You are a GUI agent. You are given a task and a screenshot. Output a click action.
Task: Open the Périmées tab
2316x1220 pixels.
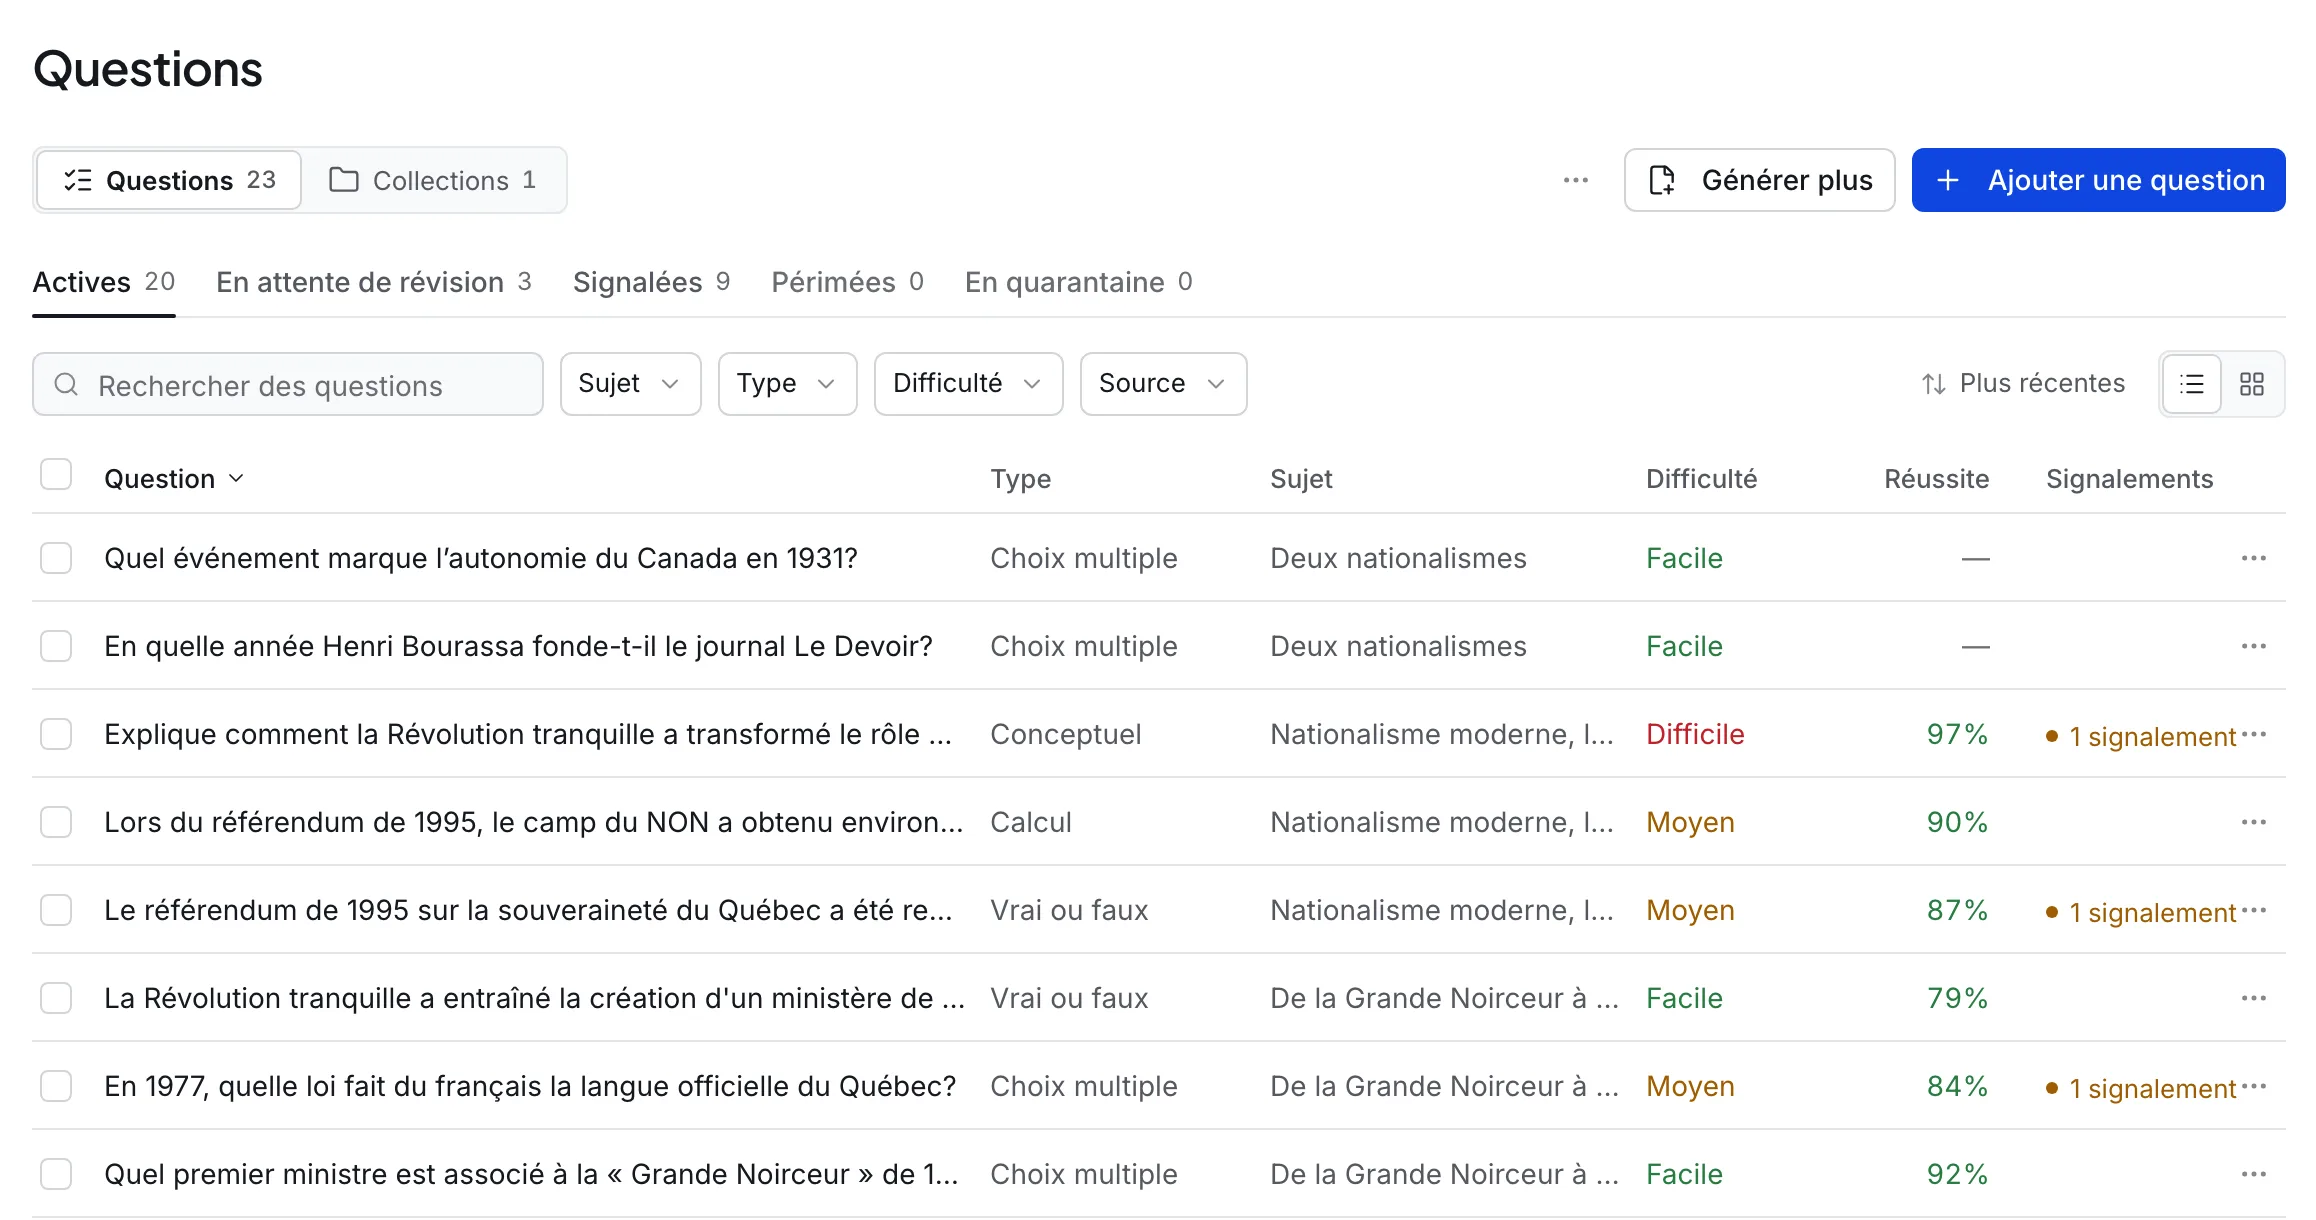(847, 282)
